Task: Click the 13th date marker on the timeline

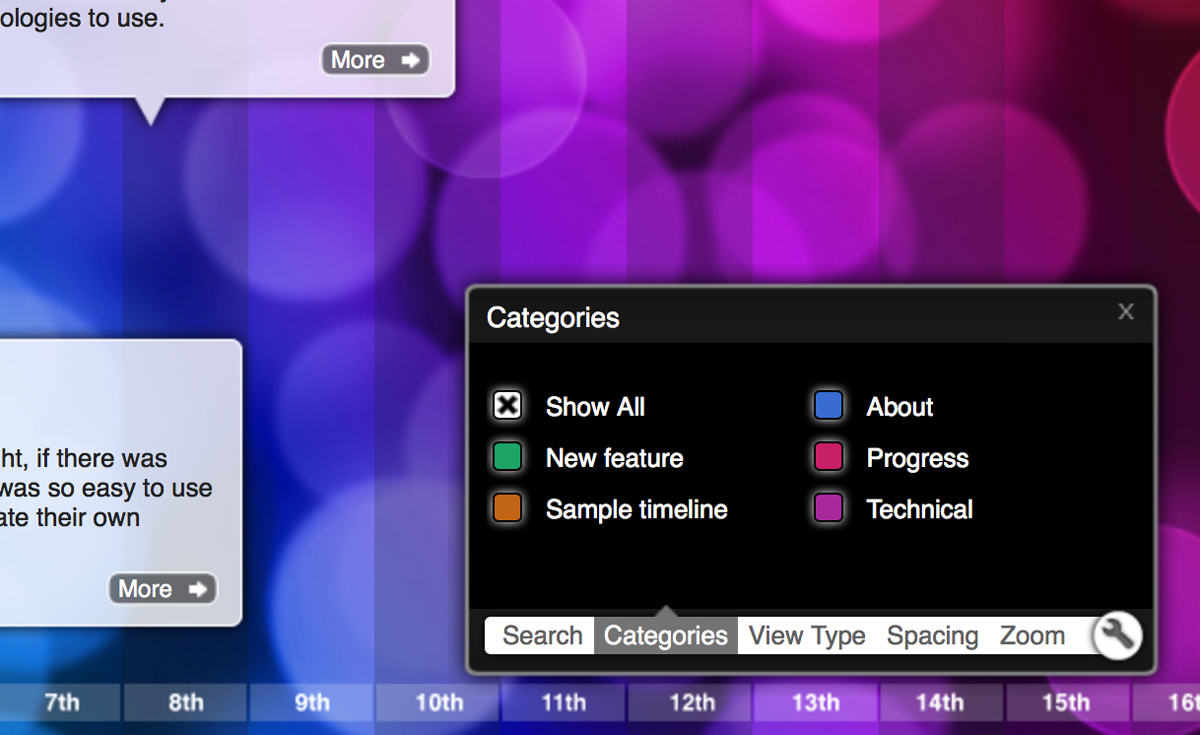Action: tap(815, 703)
